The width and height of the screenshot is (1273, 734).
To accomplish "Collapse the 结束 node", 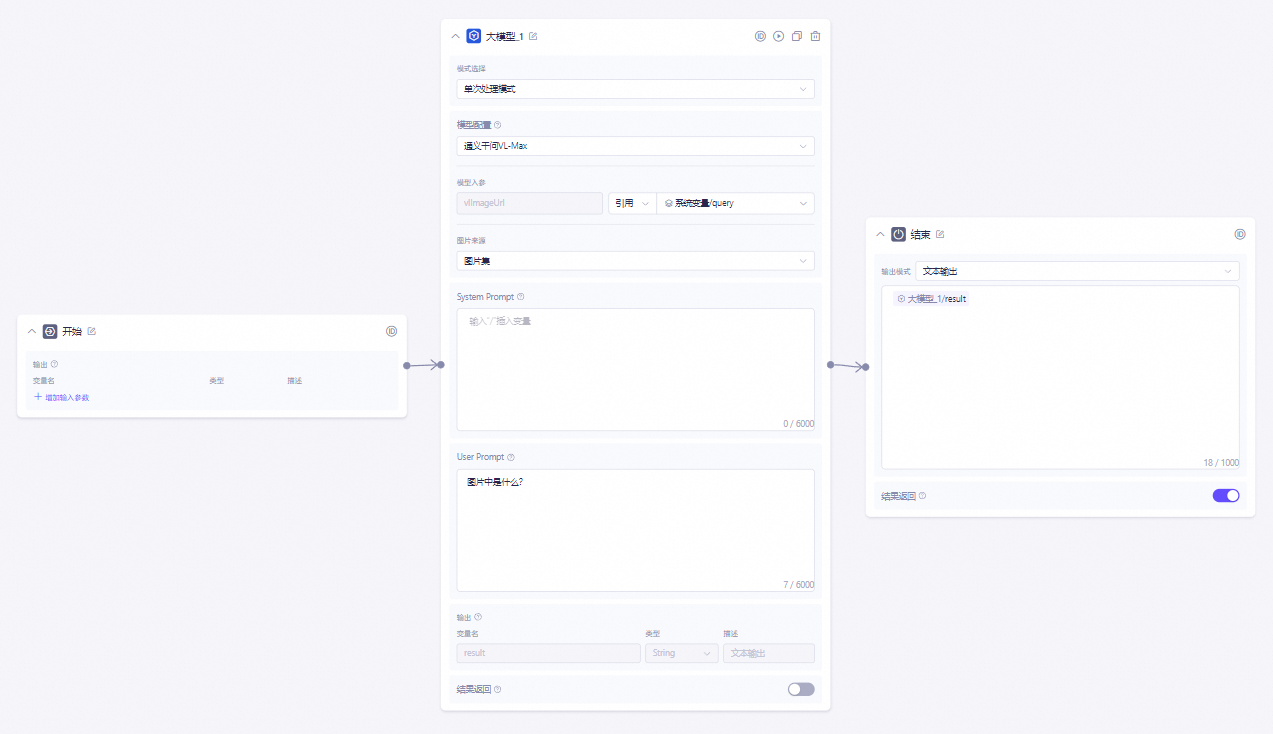I will click(881, 234).
